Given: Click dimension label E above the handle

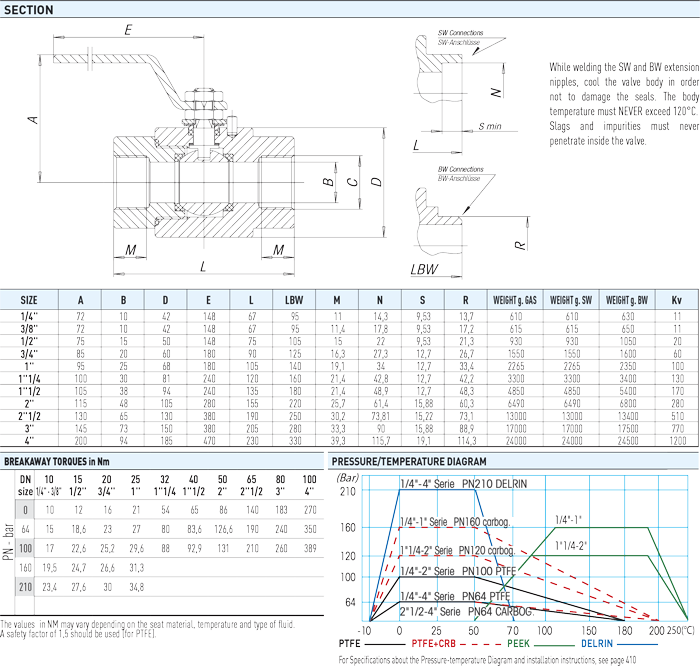Looking at the screenshot, I should click(128, 31).
